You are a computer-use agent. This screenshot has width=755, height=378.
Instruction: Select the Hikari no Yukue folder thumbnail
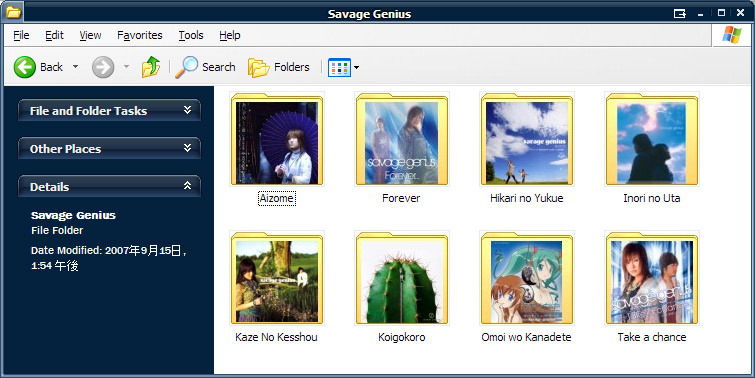tap(527, 139)
